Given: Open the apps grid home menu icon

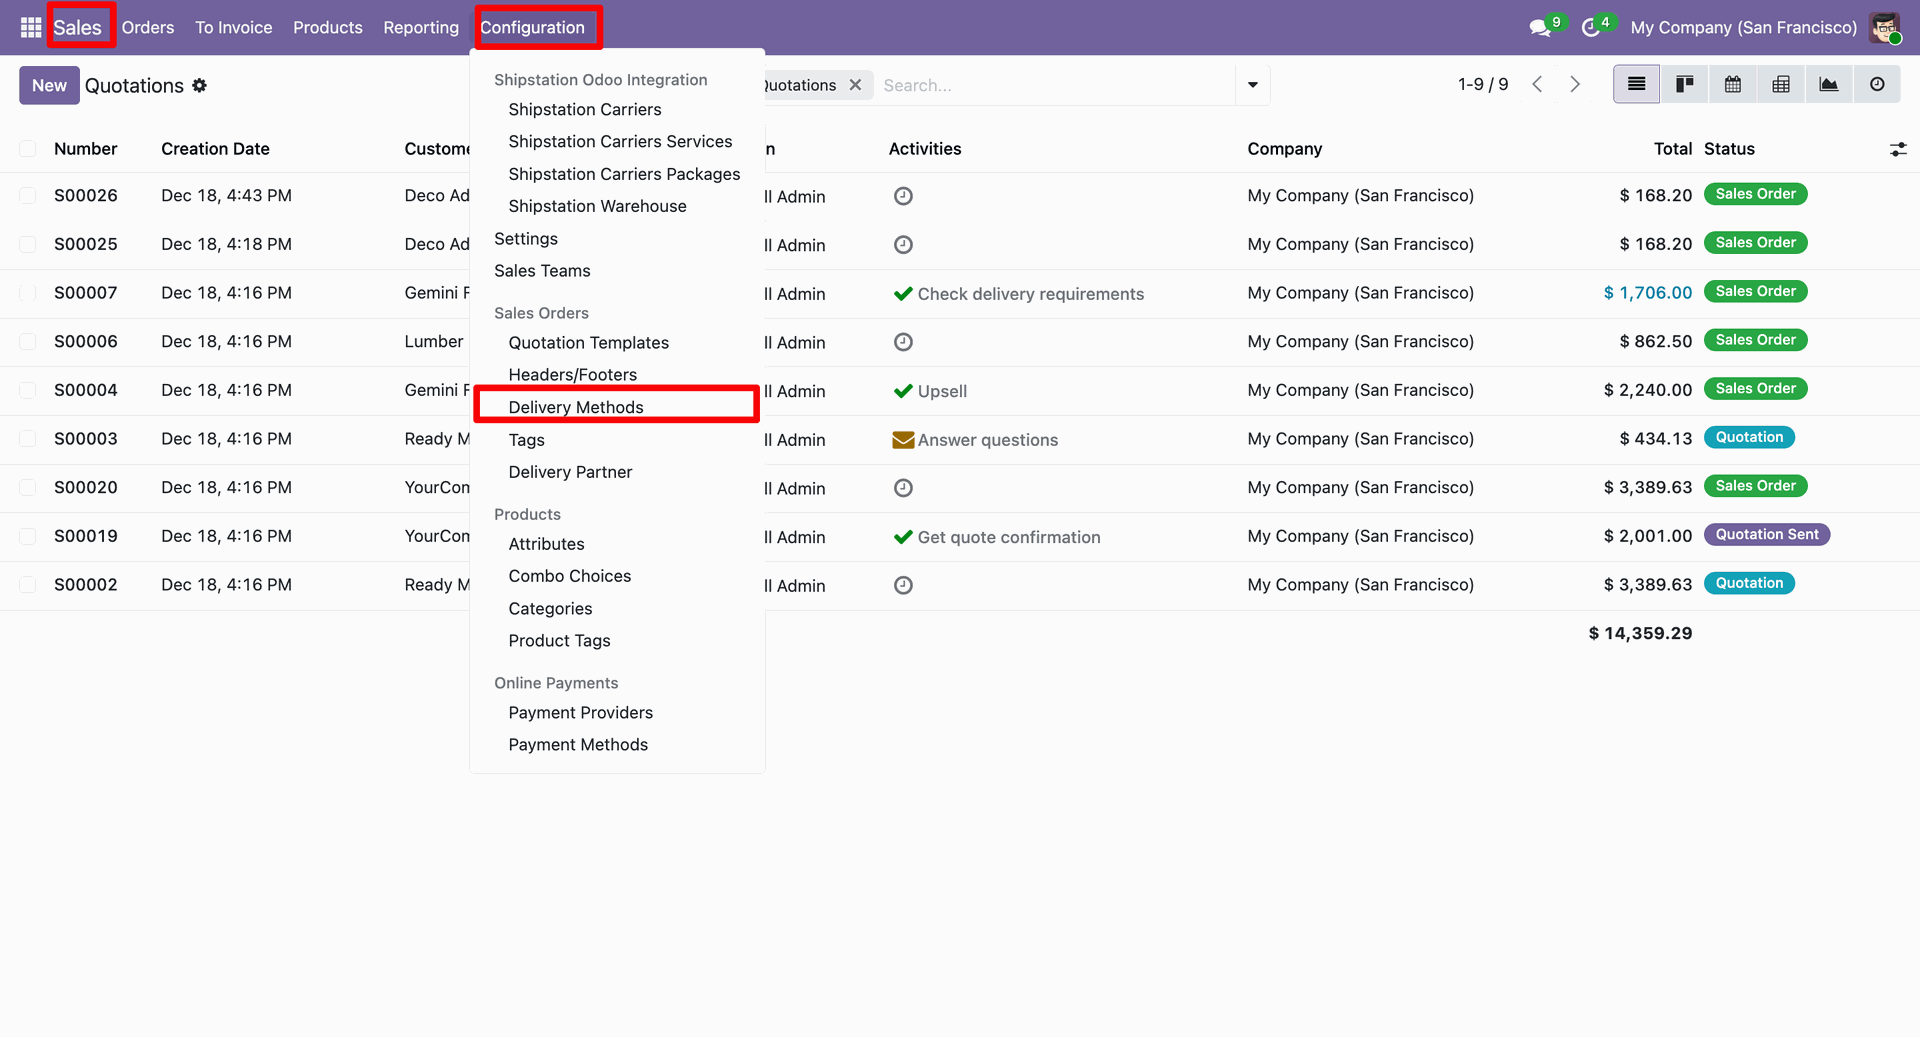Looking at the screenshot, I should pos(30,27).
